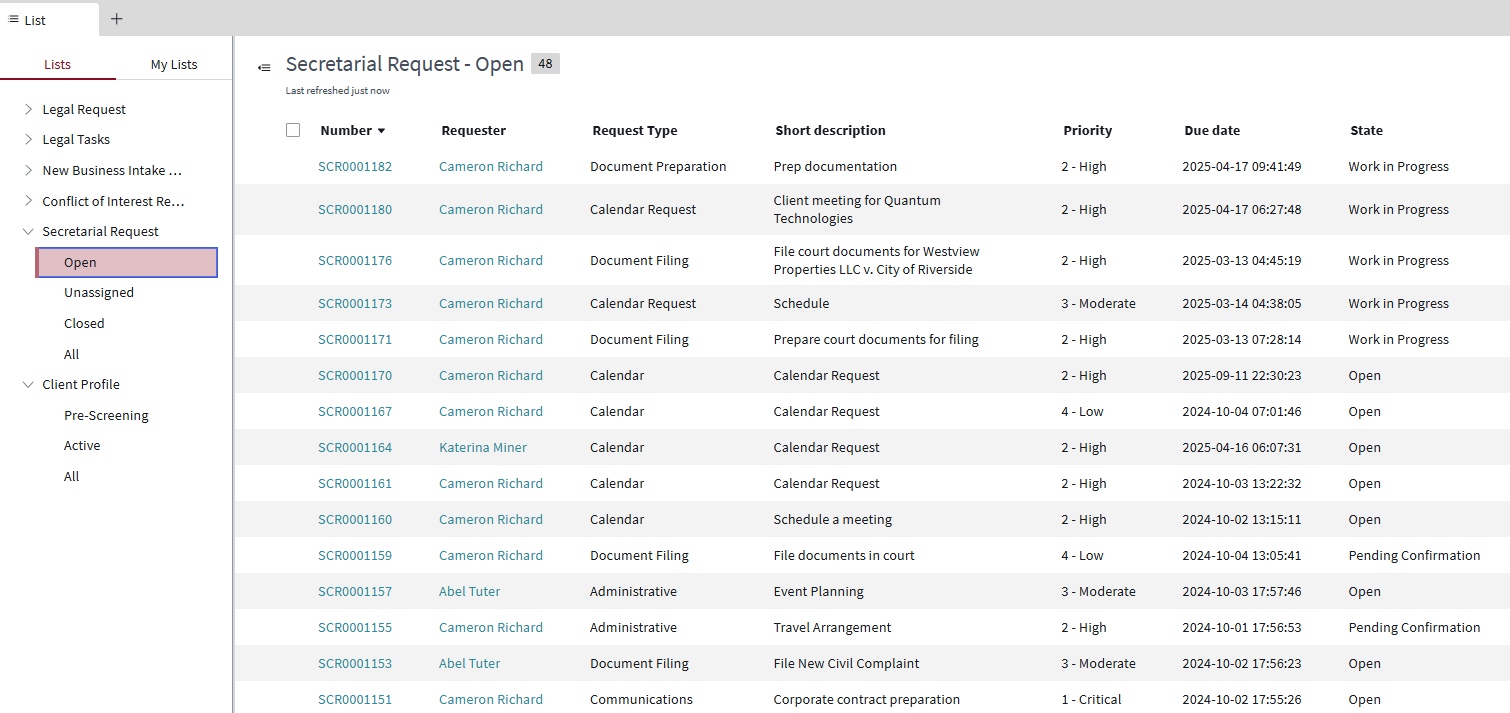Expand the Legal Tasks tree node

(x=28, y=139)
